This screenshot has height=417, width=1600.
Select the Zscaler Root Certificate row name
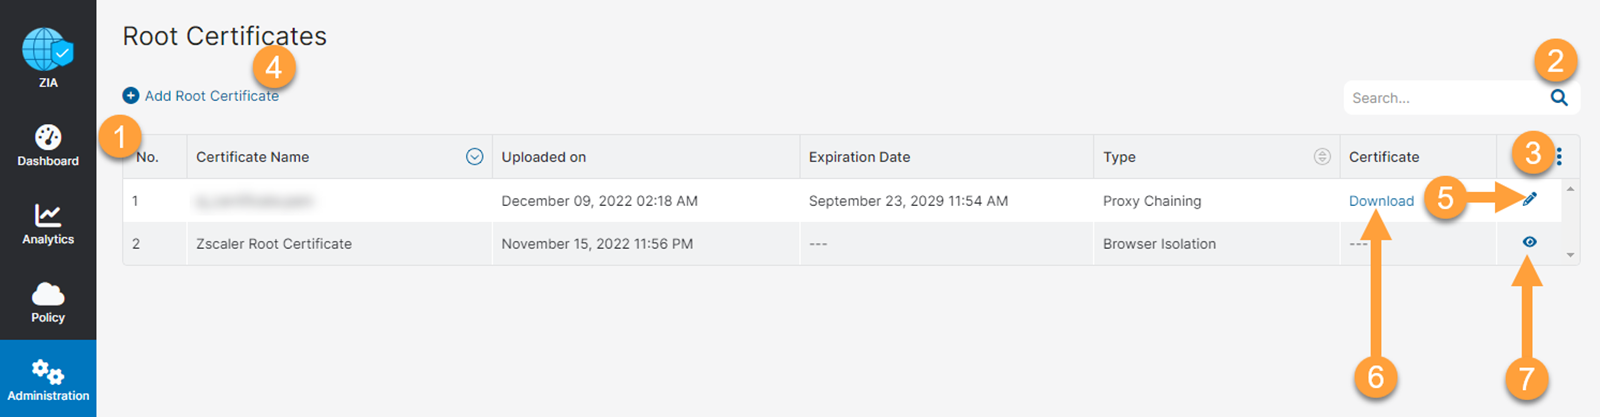(274, 244)
